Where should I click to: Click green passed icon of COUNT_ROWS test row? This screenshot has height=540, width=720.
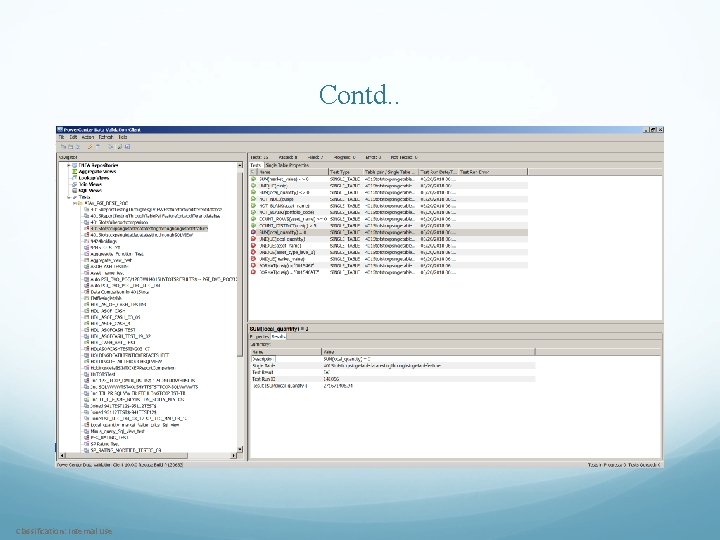(253, 219)
